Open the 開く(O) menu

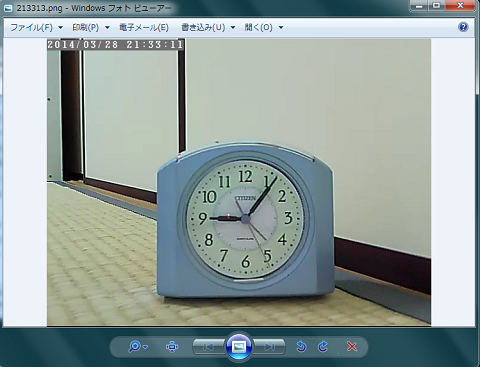(x=259, y=27)
